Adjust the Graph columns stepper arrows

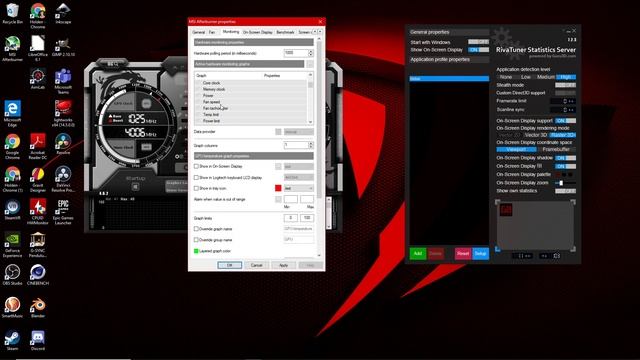pos(311,145)
